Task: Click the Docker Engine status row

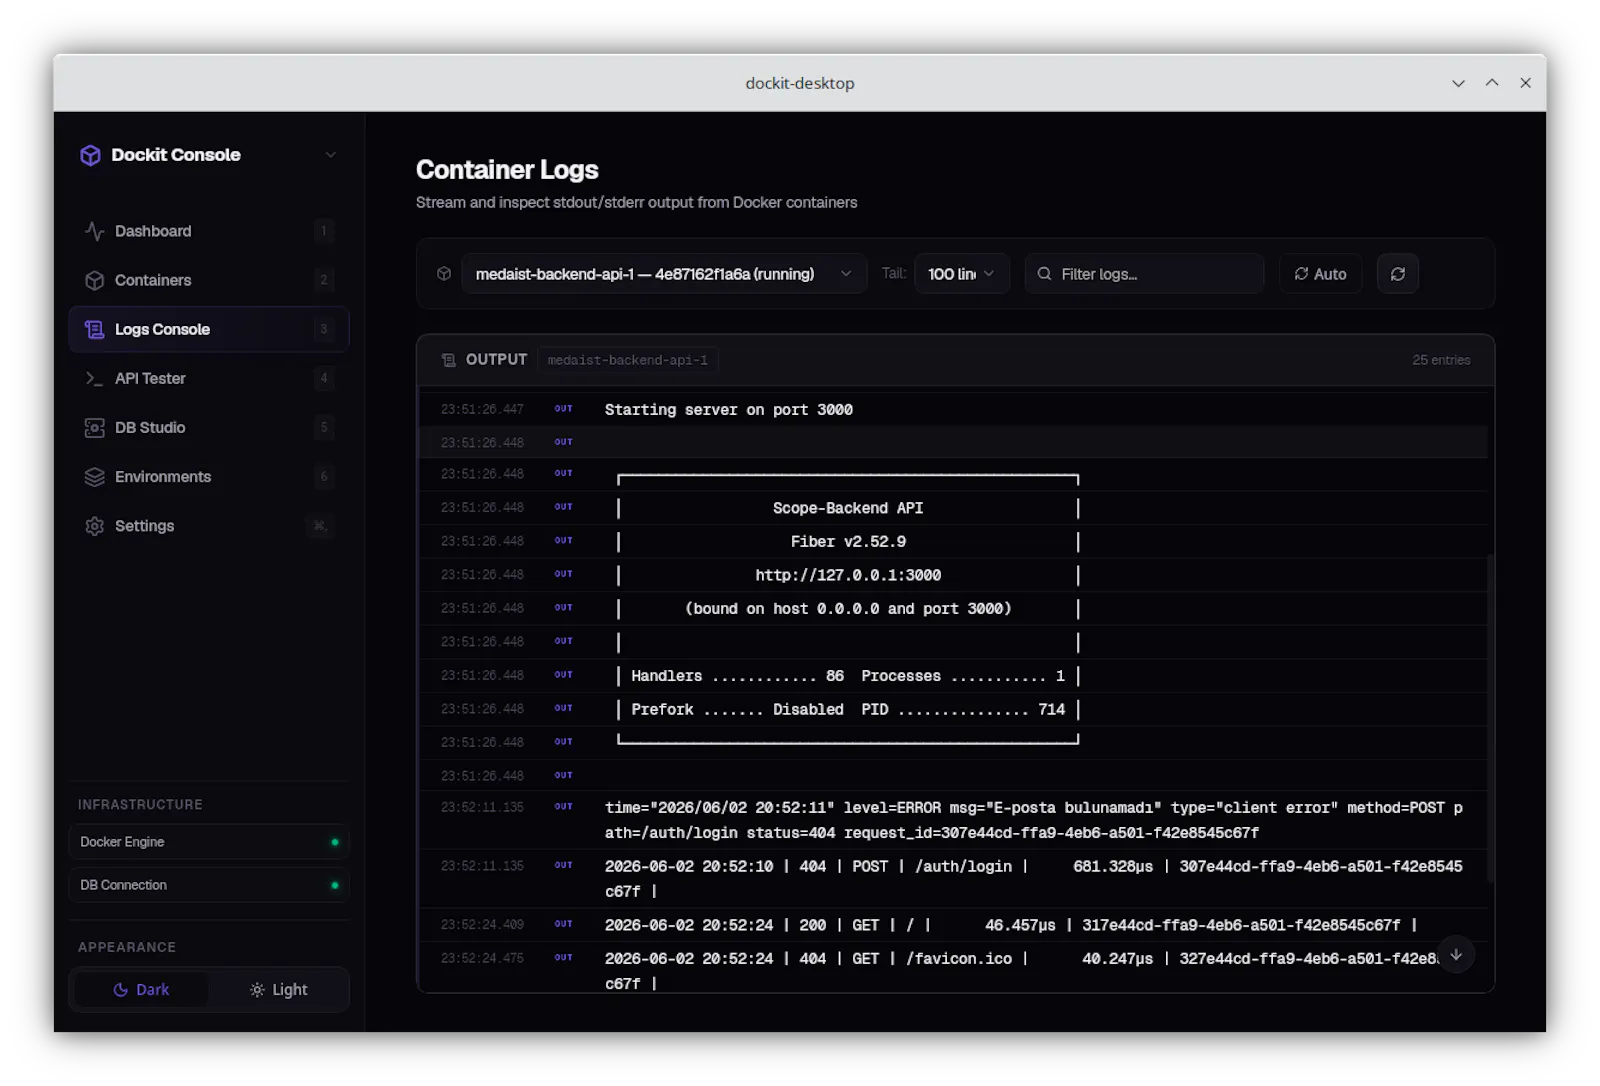Action: pos(209,842)
